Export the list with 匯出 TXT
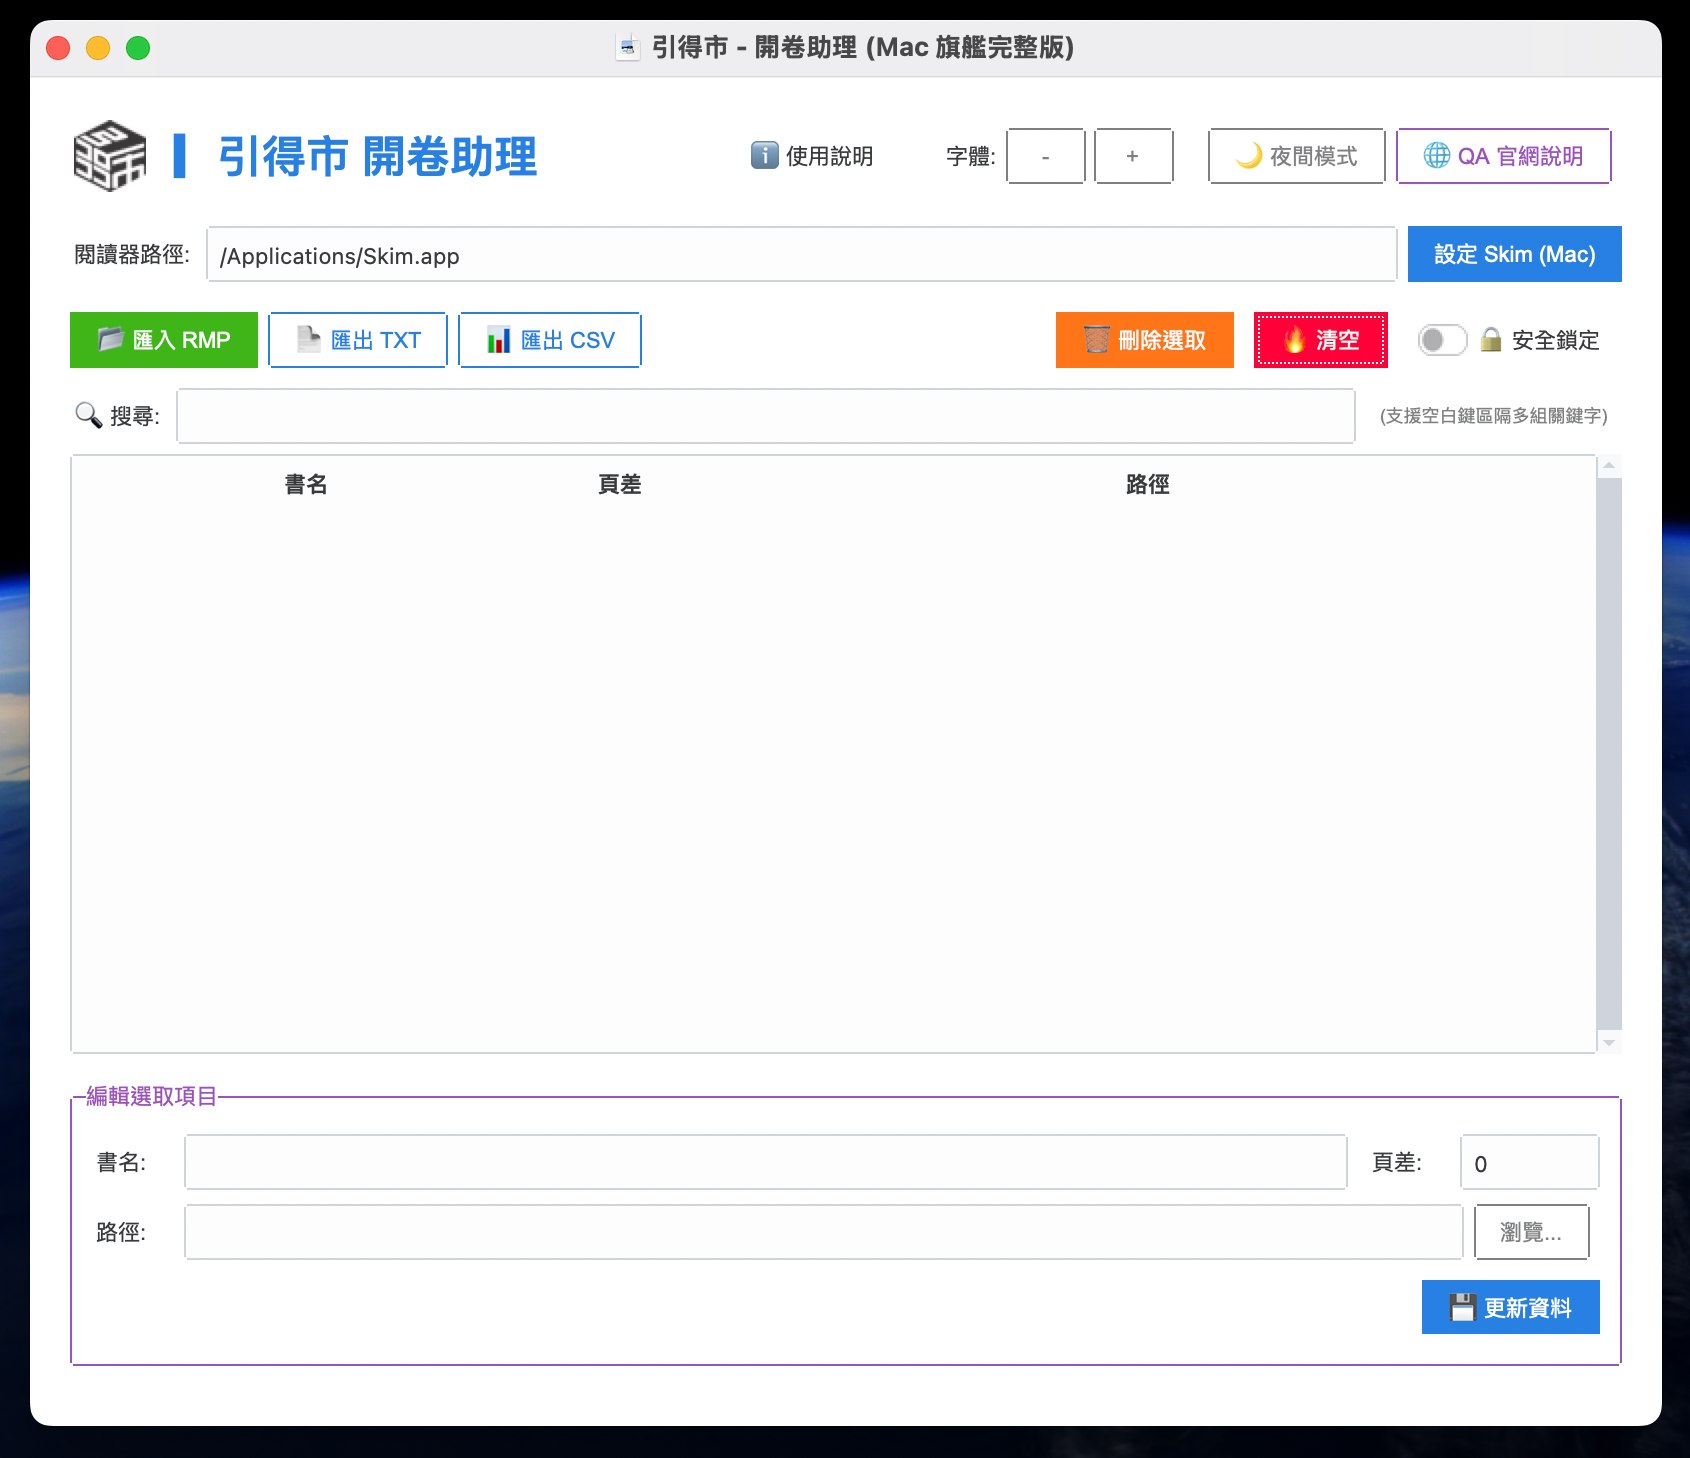This screenshot has height=1458, width=1690. pyautogui.click(x=358, y=340)
